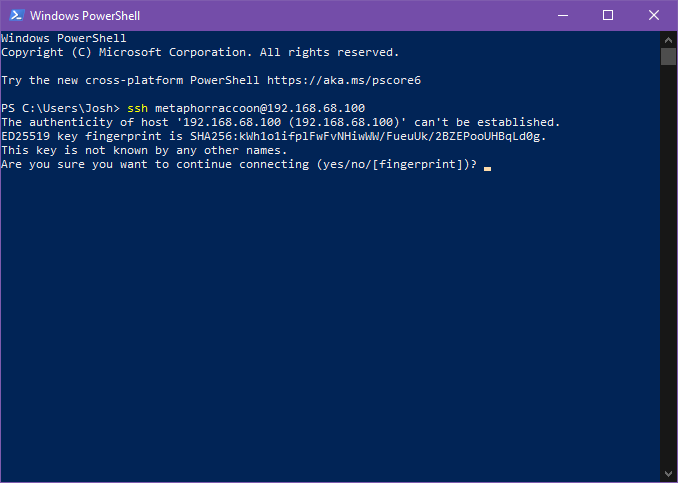Click the PowerShell icon in title bar
Viewport: 678px width, 483px height.
pyautogui.click(x=17, y=15)
